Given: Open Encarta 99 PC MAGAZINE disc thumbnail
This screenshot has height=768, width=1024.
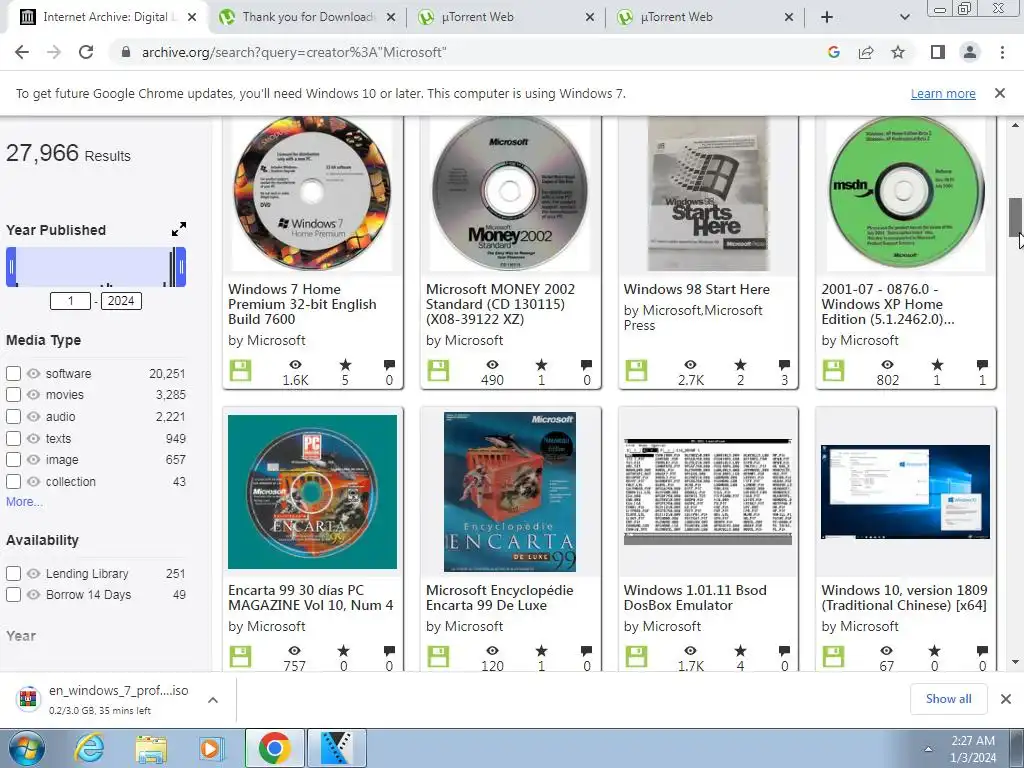Looking at the screenshot, I should tap(312, 492).
